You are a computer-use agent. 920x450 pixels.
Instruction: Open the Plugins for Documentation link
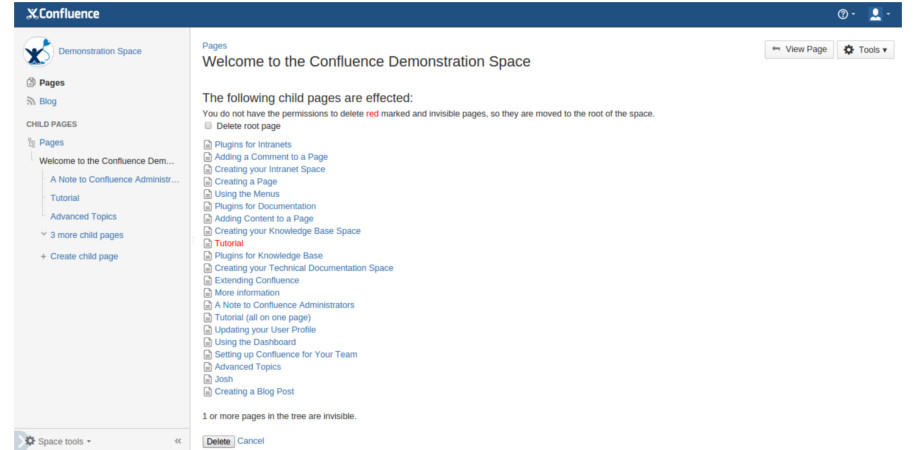pos(265,206)
